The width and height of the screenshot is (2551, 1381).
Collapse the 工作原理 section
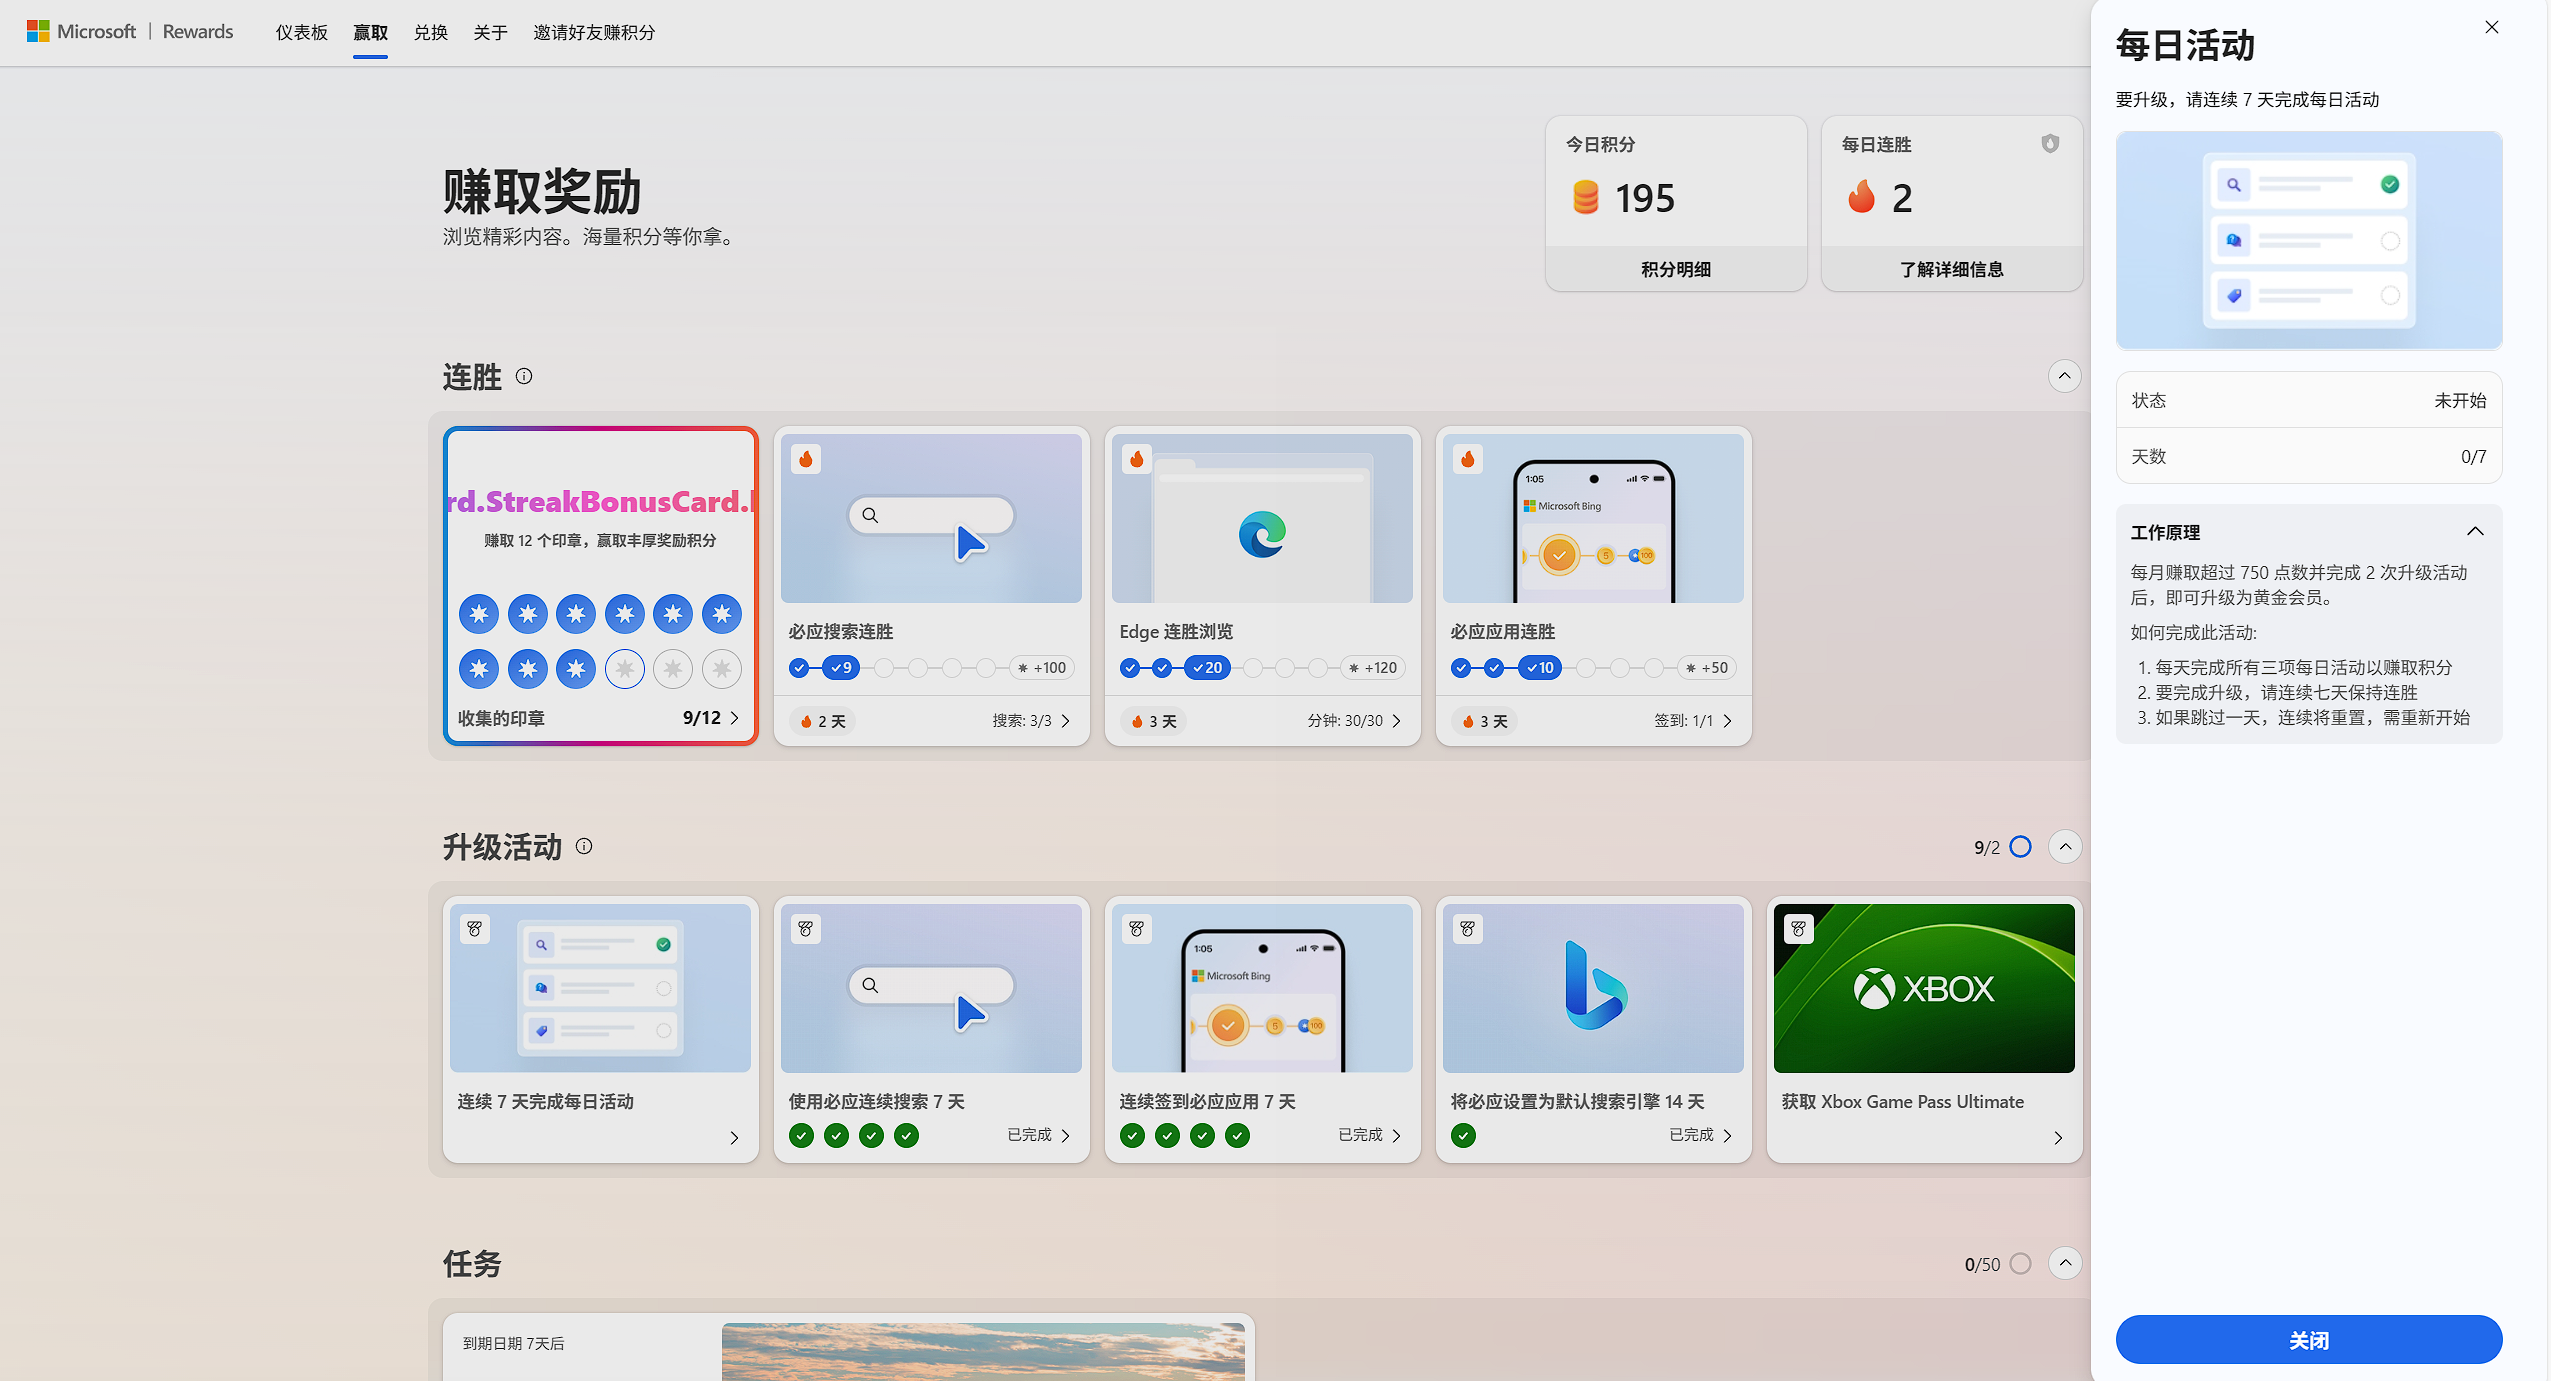click(x=2475, y=532)
